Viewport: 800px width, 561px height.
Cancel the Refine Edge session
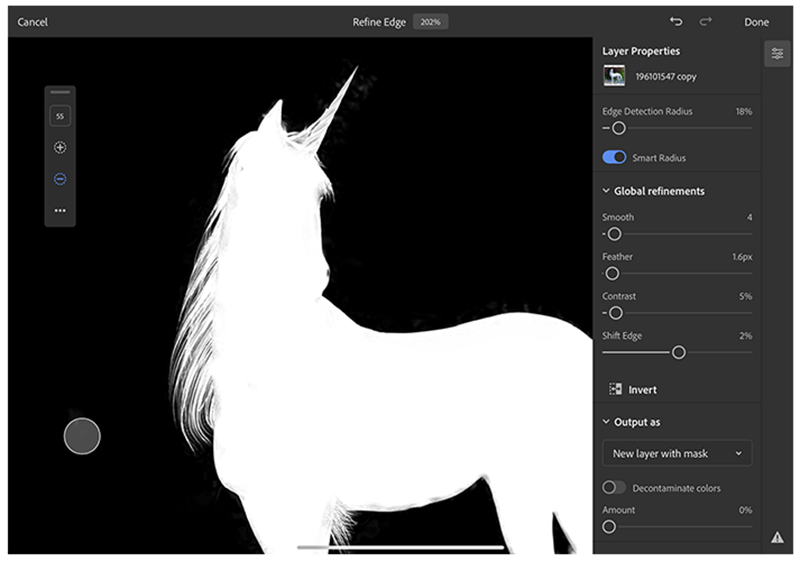[x=33, y=22]
